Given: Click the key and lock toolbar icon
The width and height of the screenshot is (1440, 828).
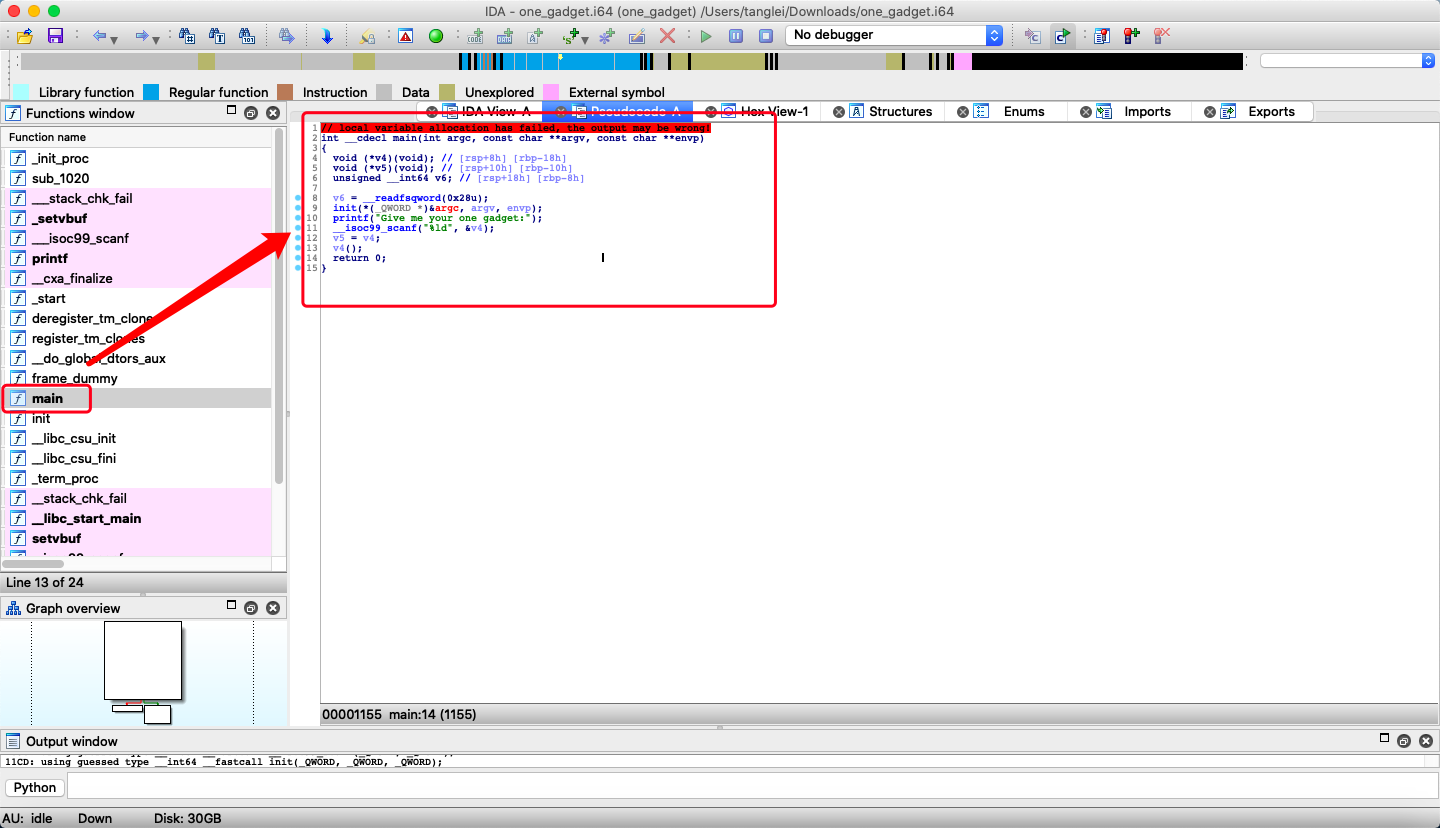Looking at the screenshot, I should pyautogui.click(x=367, y=36).
